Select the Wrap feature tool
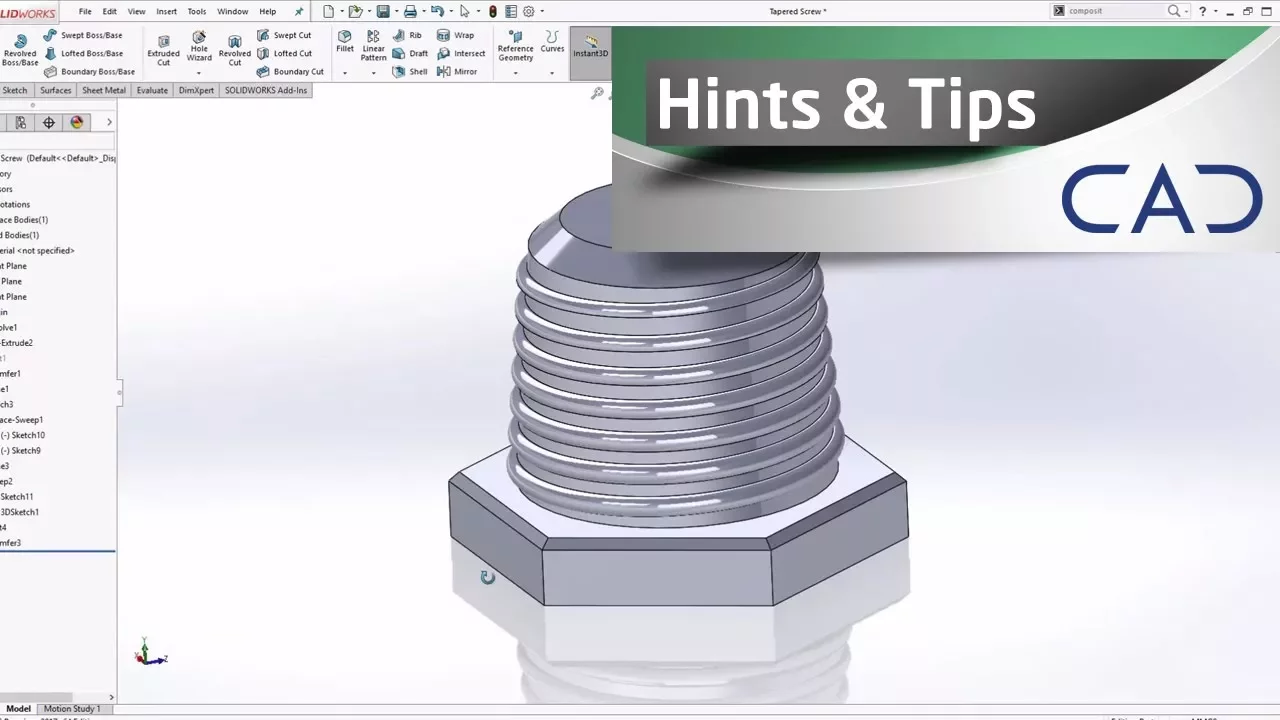Screen dimensions: 1280x720 click(x=455, y=35)
